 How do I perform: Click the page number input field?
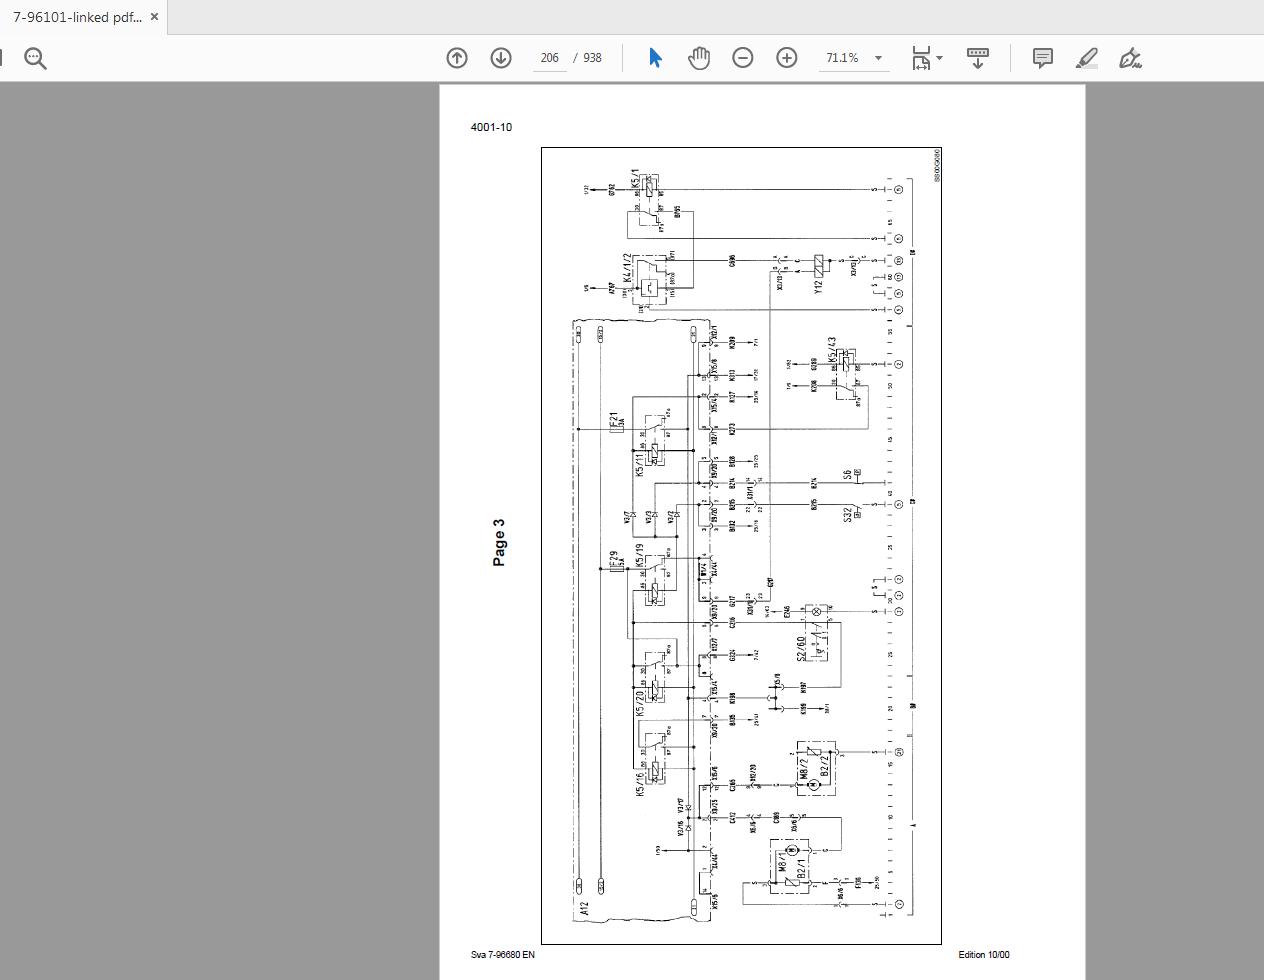pos(549,57)
